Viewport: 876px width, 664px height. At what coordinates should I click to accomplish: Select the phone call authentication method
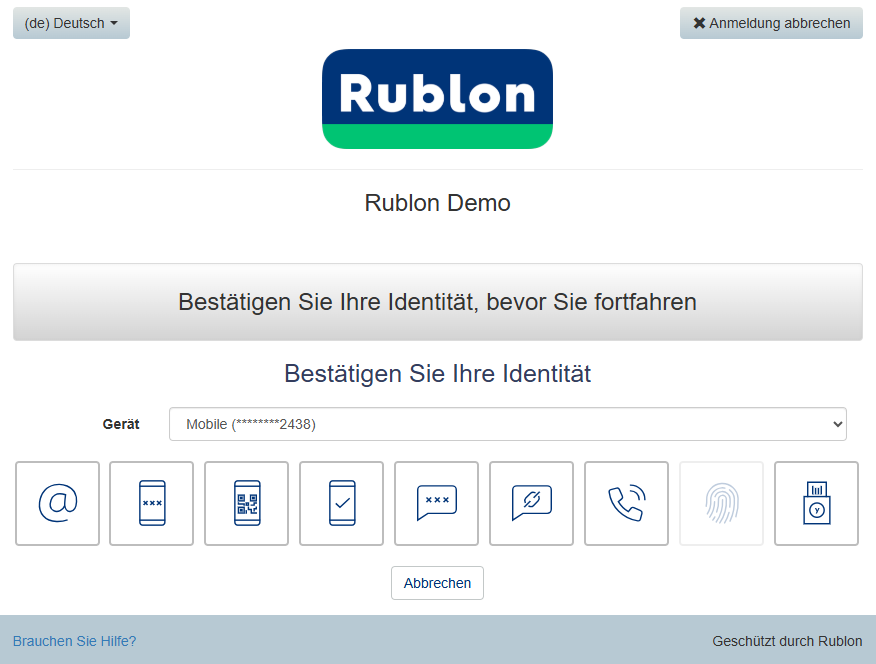tap(626, 503)
